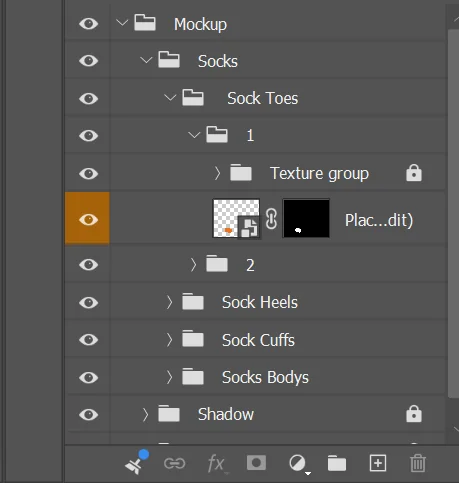Select the black layer mask thumbnail
Image resolution: width=459 pixels, height=483 pixels.
coord(306,218)
